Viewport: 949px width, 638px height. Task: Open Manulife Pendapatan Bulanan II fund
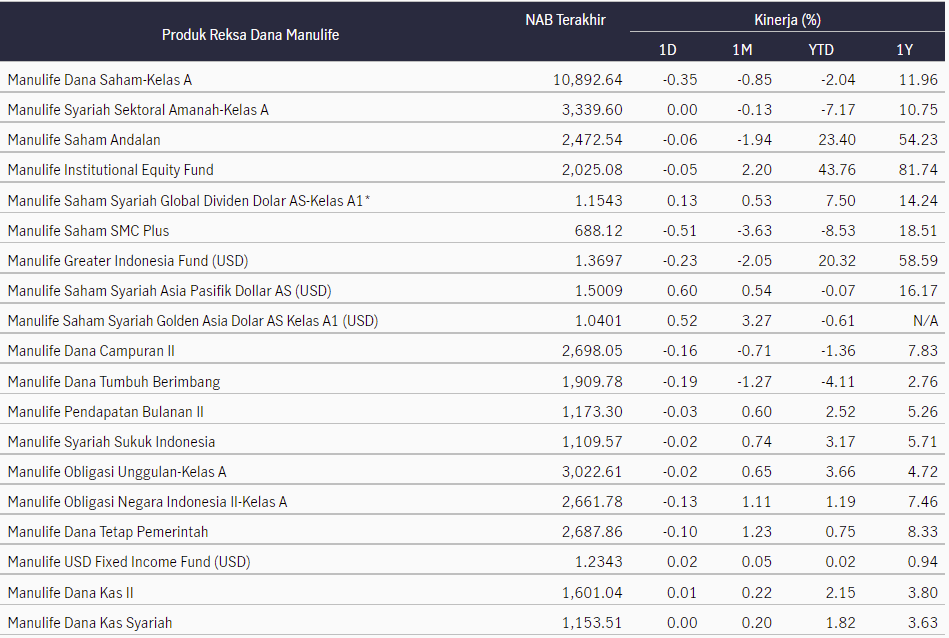tap(106, 412)
